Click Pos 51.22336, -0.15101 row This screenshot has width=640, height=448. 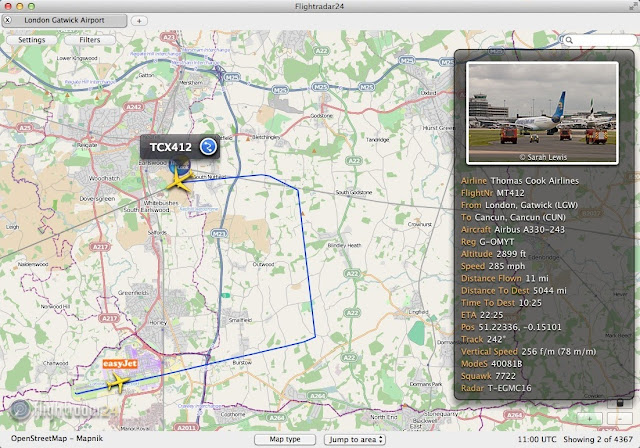coord(511,327)
